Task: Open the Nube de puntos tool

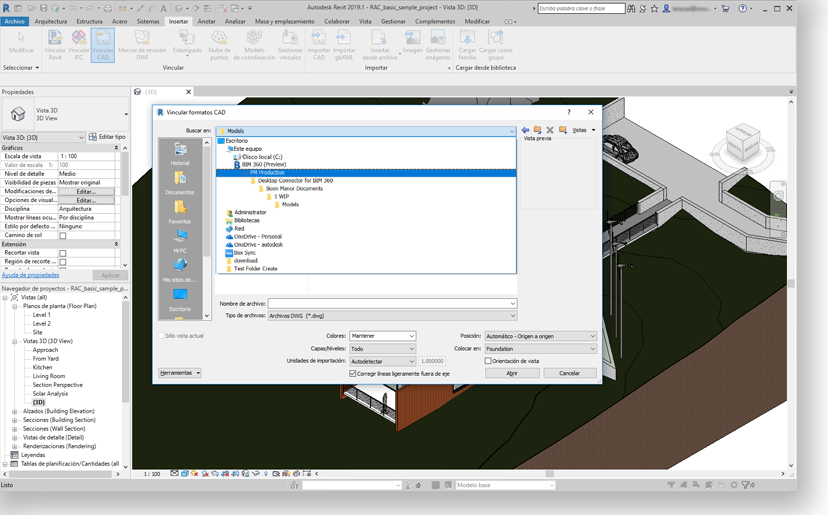Action: pyautogui.click(x=219, y=44)
